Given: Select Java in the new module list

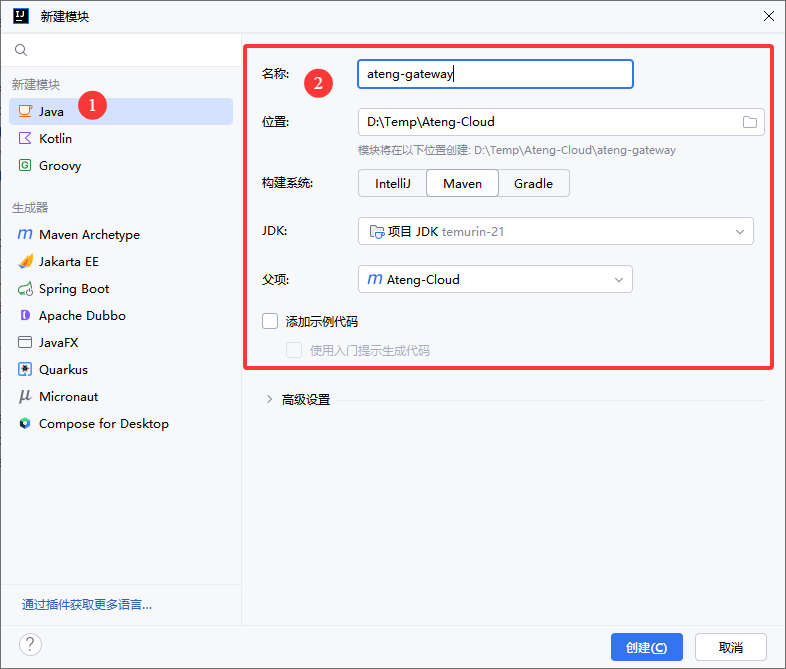Looking at the screenshot, I should coord(51,112).
